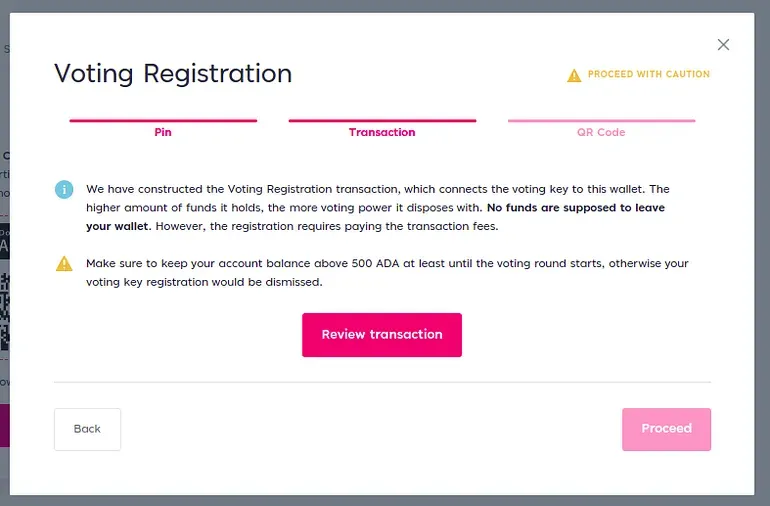
Task: Click the Voting Registration heading
Action: coord(173,74)
